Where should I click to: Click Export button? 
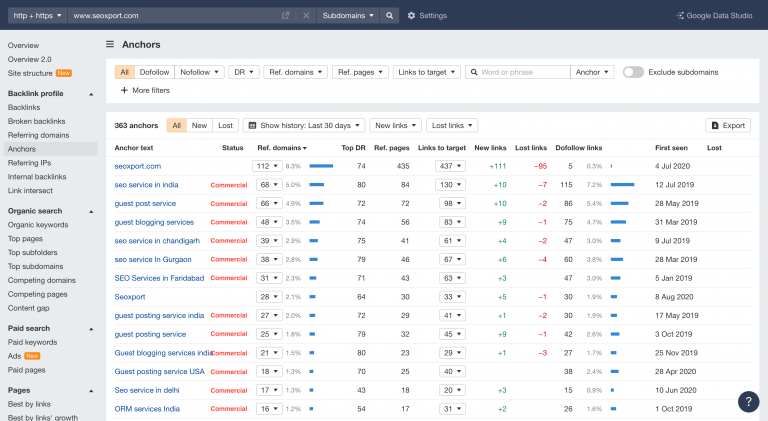[728, 125]
